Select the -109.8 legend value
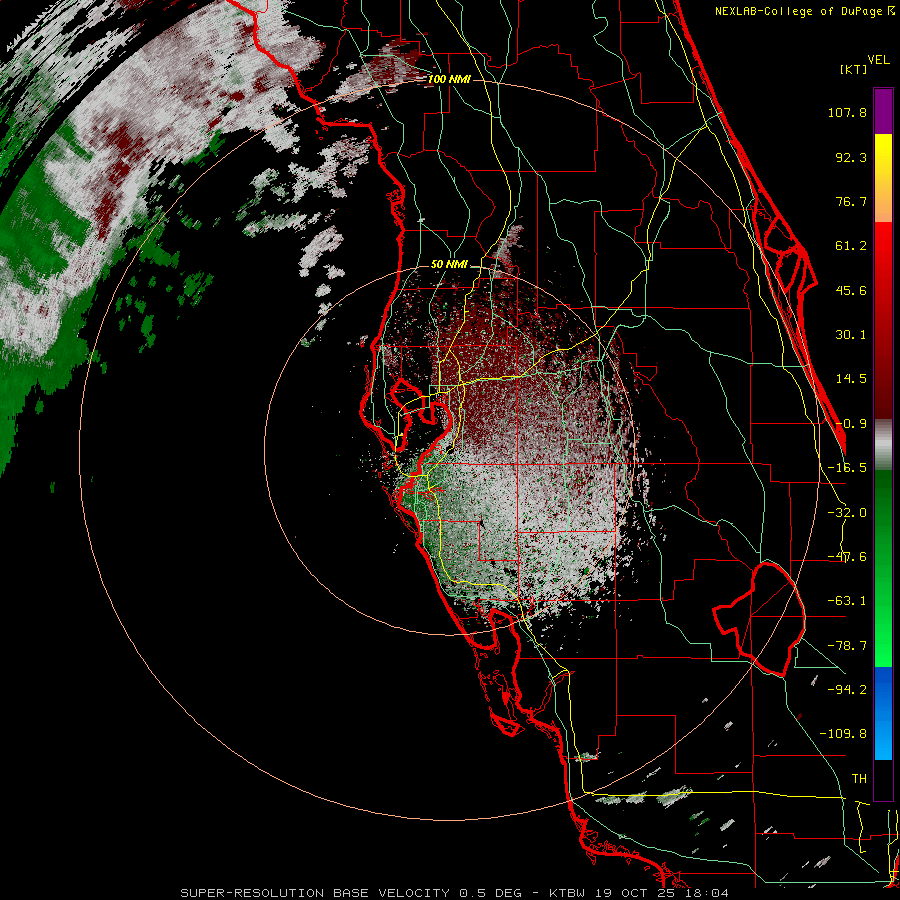 pyautogui.click(x=843, y=734)
